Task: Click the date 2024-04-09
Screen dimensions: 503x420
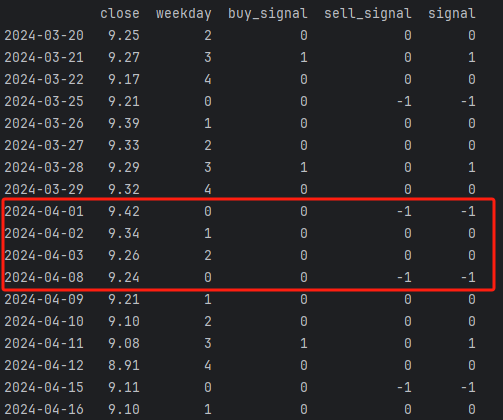Action: [44, 299]
